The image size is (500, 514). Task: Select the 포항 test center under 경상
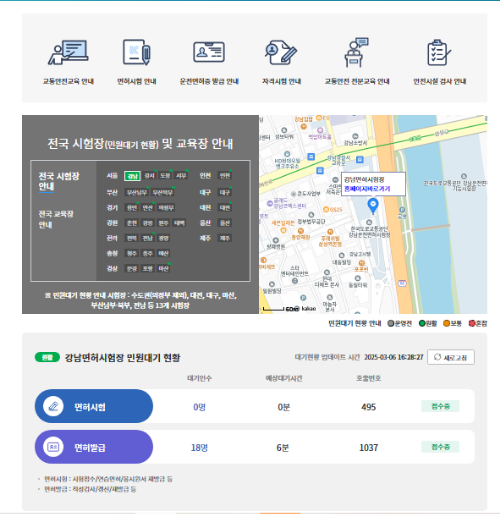(148, 269)
